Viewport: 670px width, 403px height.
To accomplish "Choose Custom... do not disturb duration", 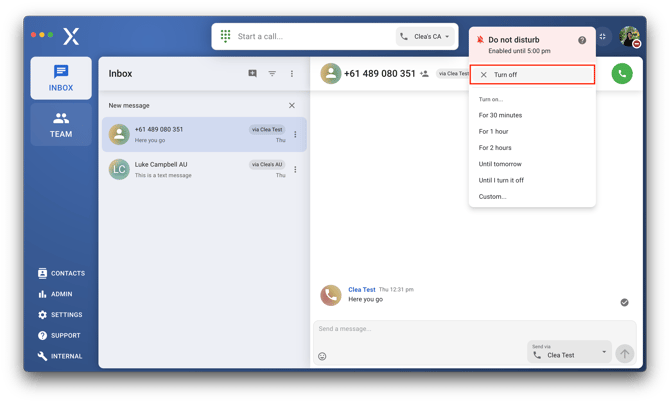I will [493, 197].
